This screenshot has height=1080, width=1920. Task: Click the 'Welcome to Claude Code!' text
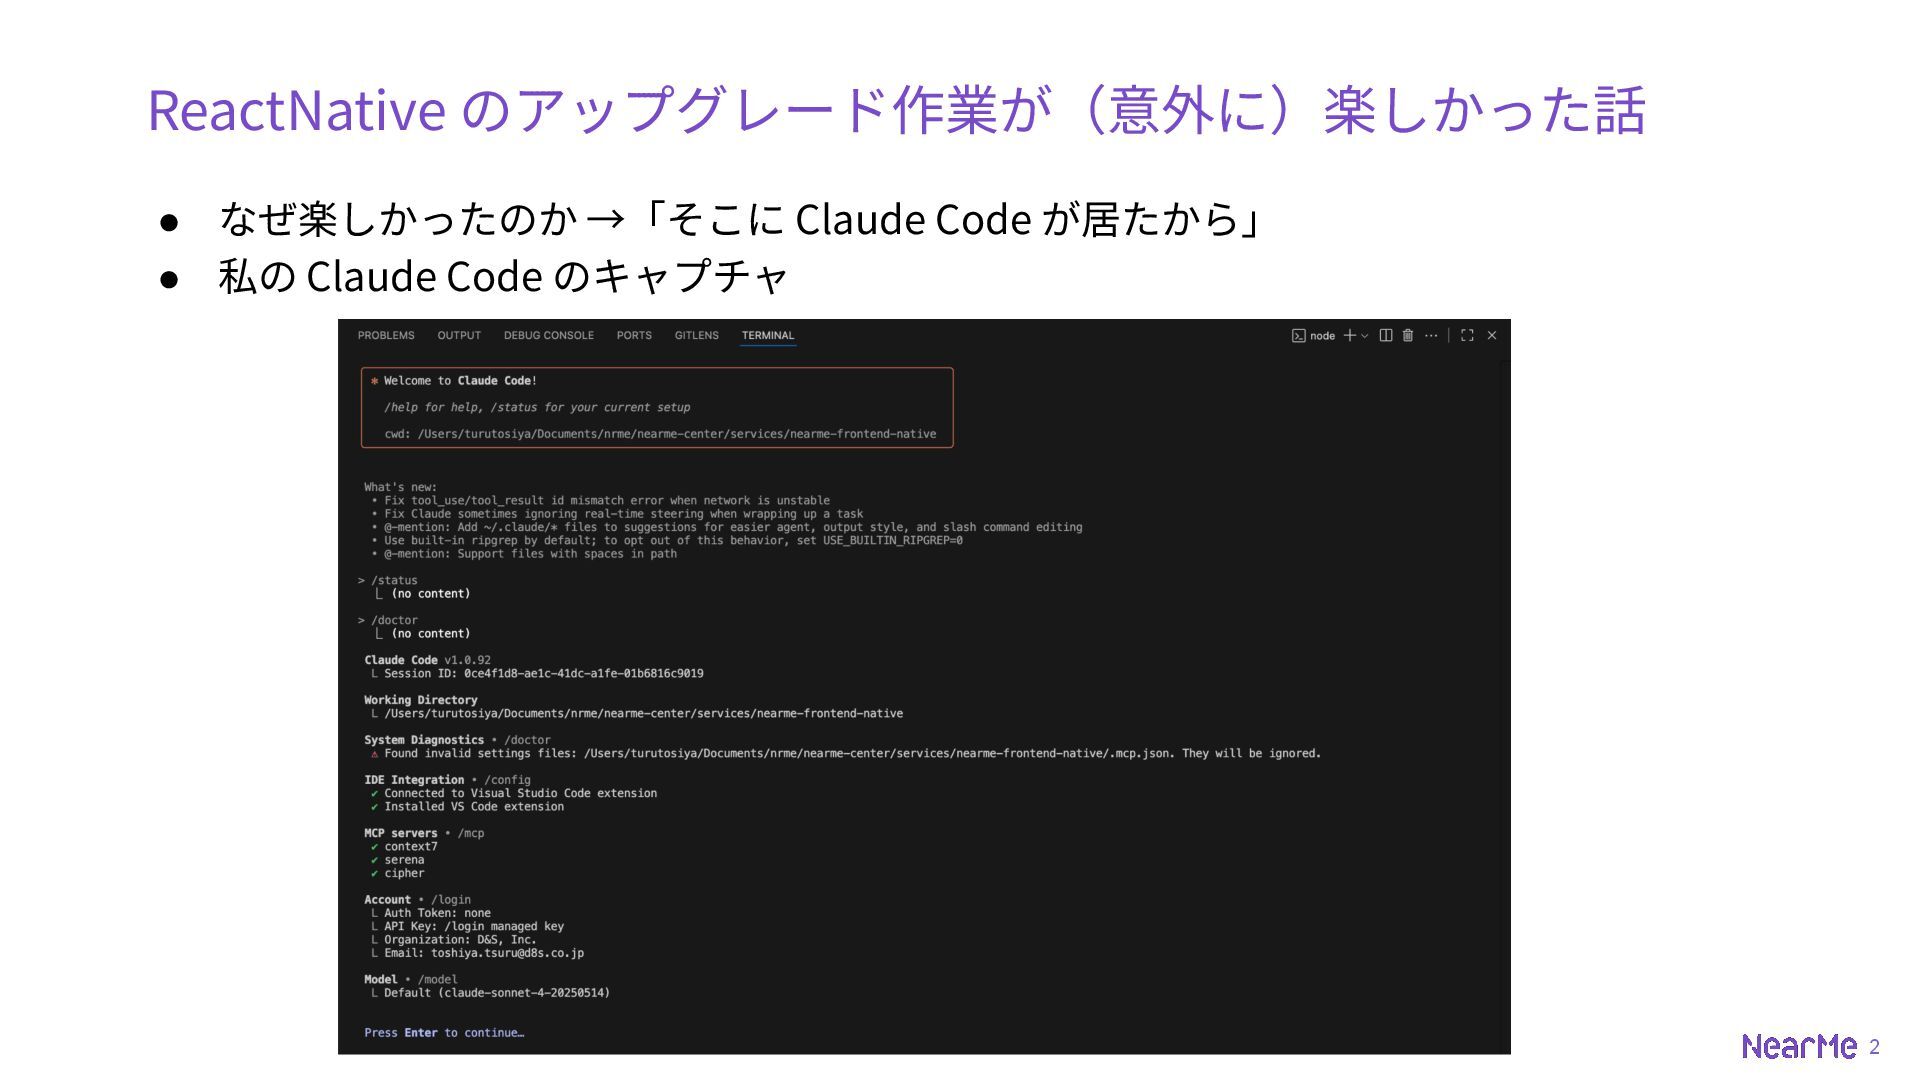point(460,381)
